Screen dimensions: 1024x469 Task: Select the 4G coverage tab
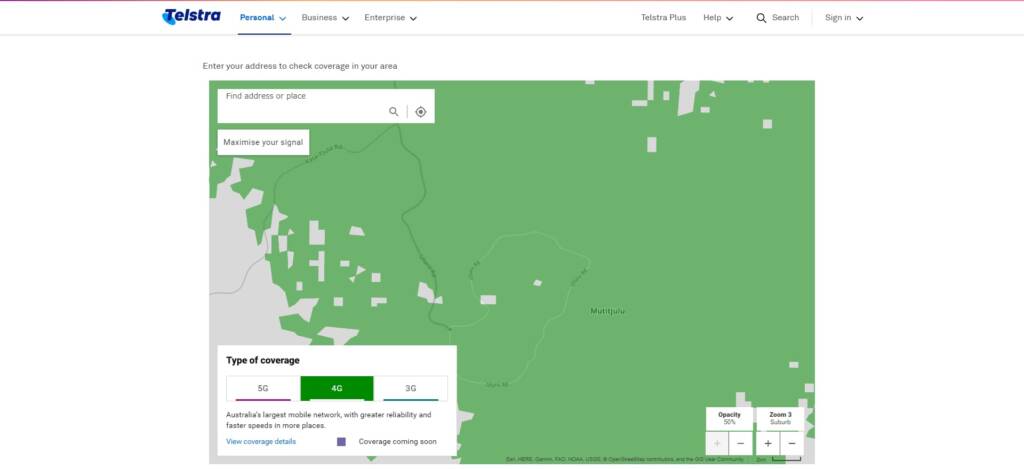tap(337, 388)
